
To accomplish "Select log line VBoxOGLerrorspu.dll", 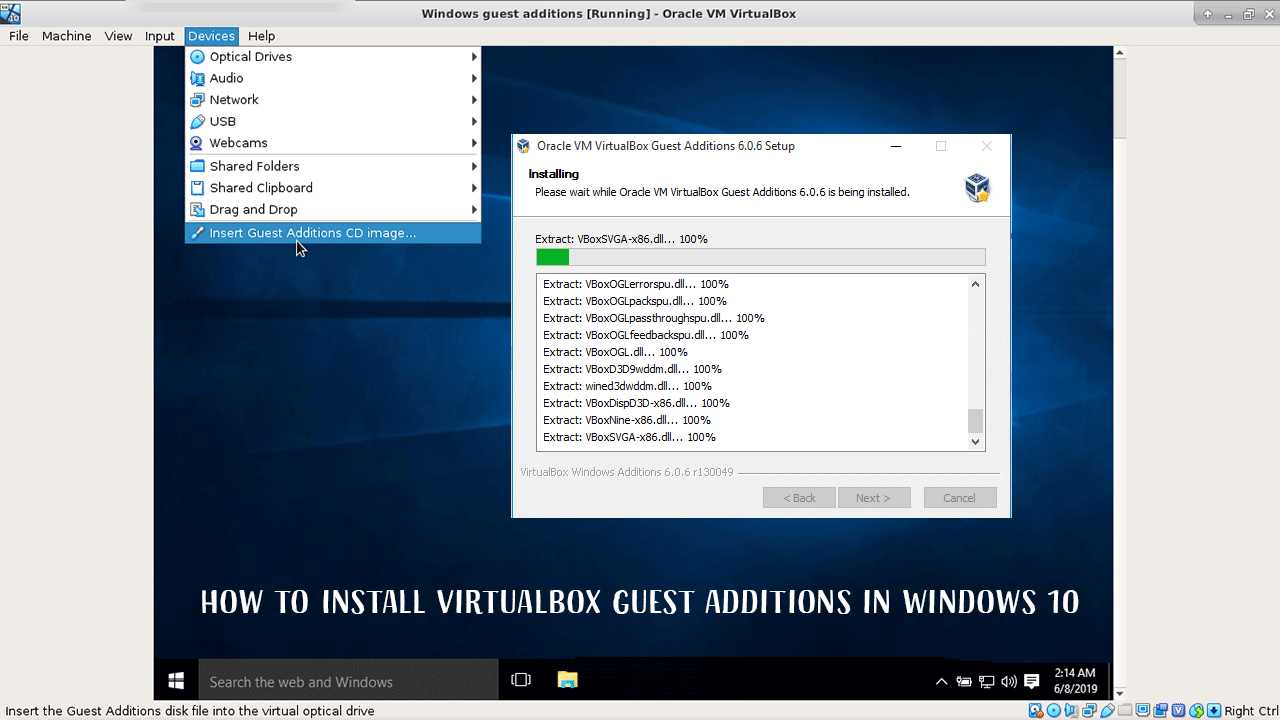I will [636, 284].
